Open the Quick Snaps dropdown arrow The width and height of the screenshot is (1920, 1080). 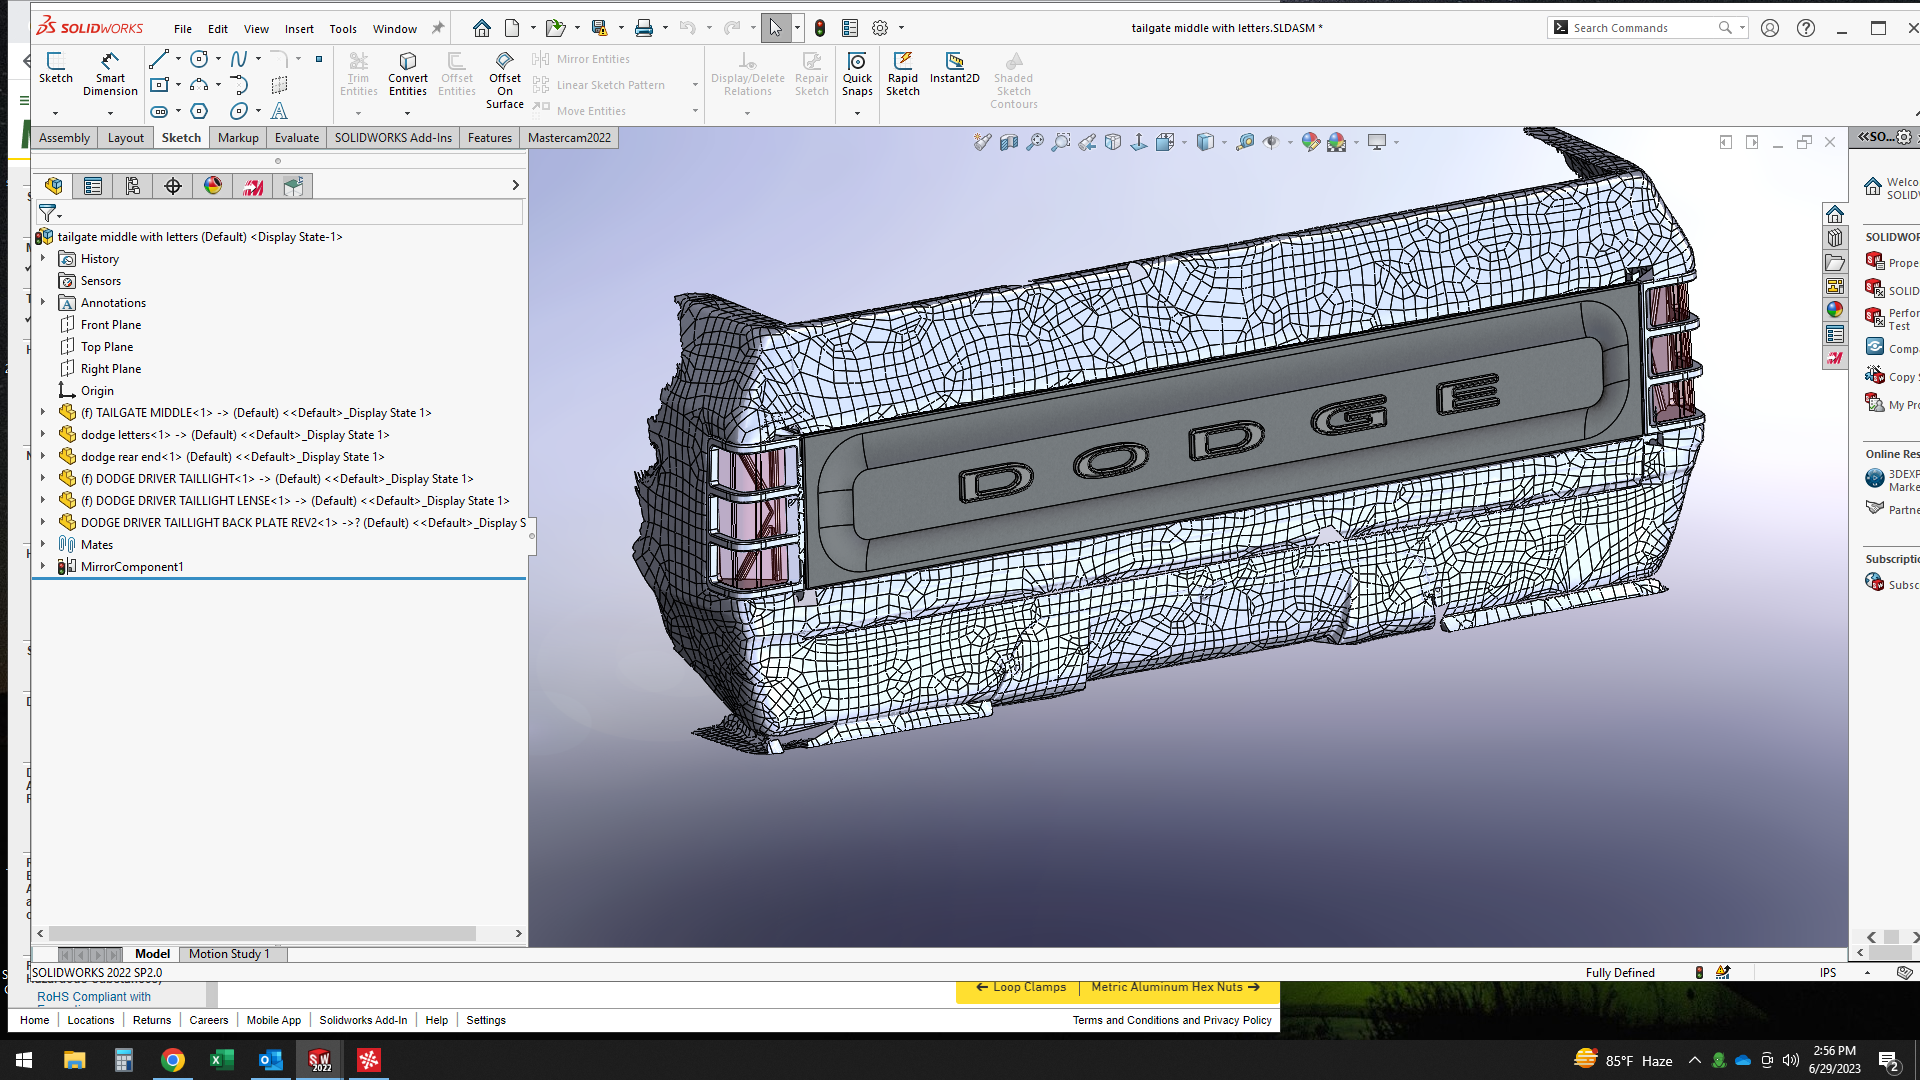[x=857, y=113]
